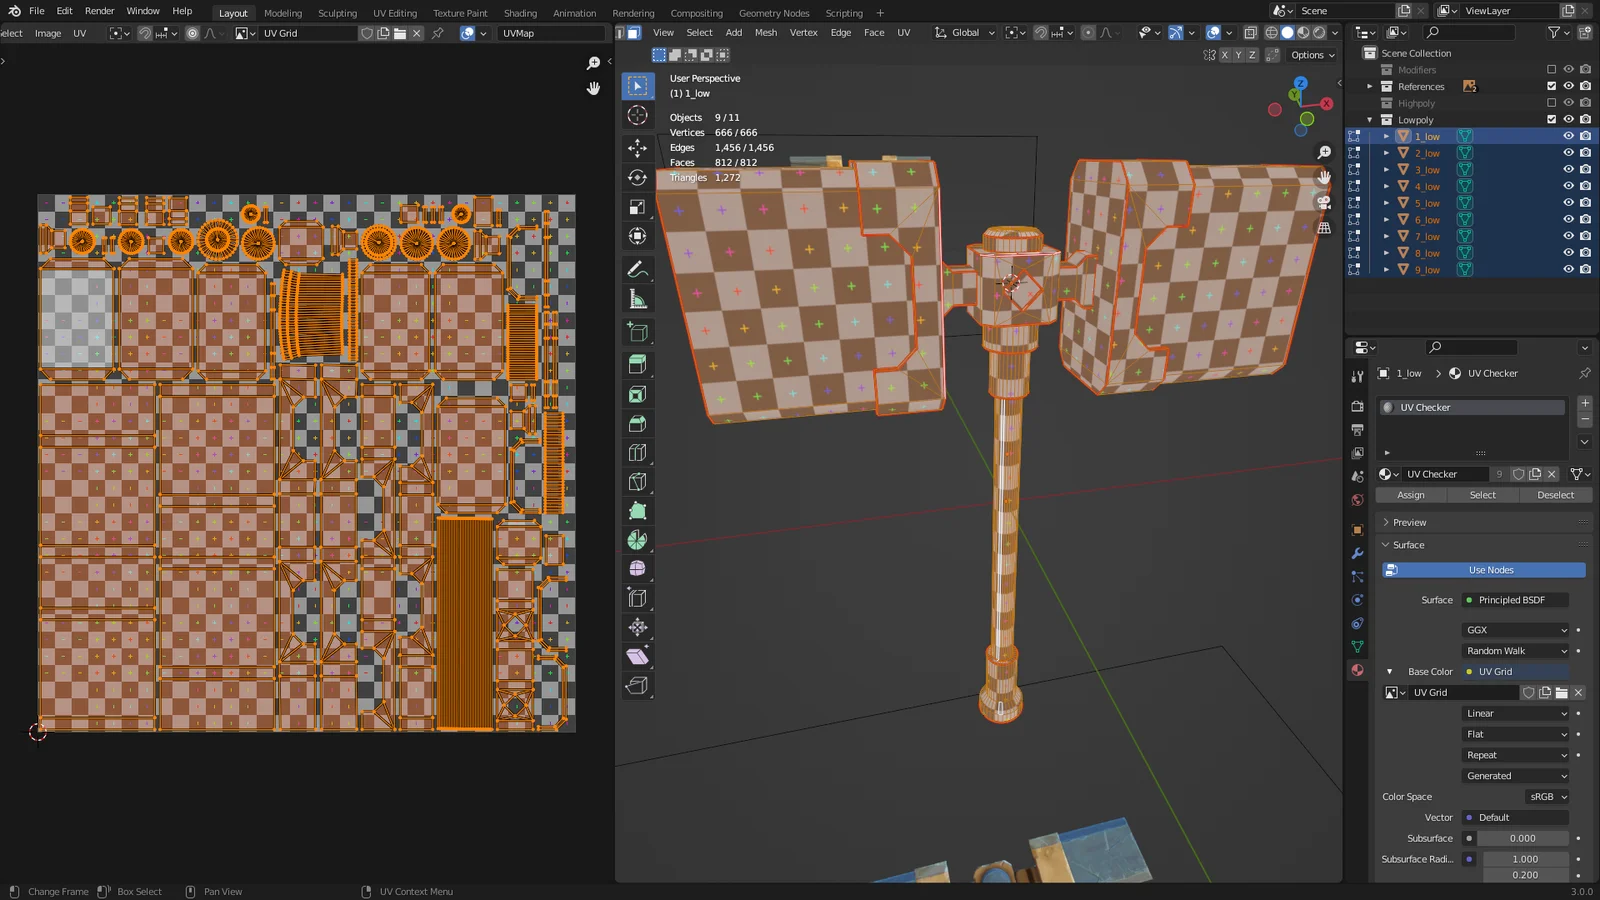
Task: Open the Material Properties tab in Properties editor
Action: tap(1357, 670)
